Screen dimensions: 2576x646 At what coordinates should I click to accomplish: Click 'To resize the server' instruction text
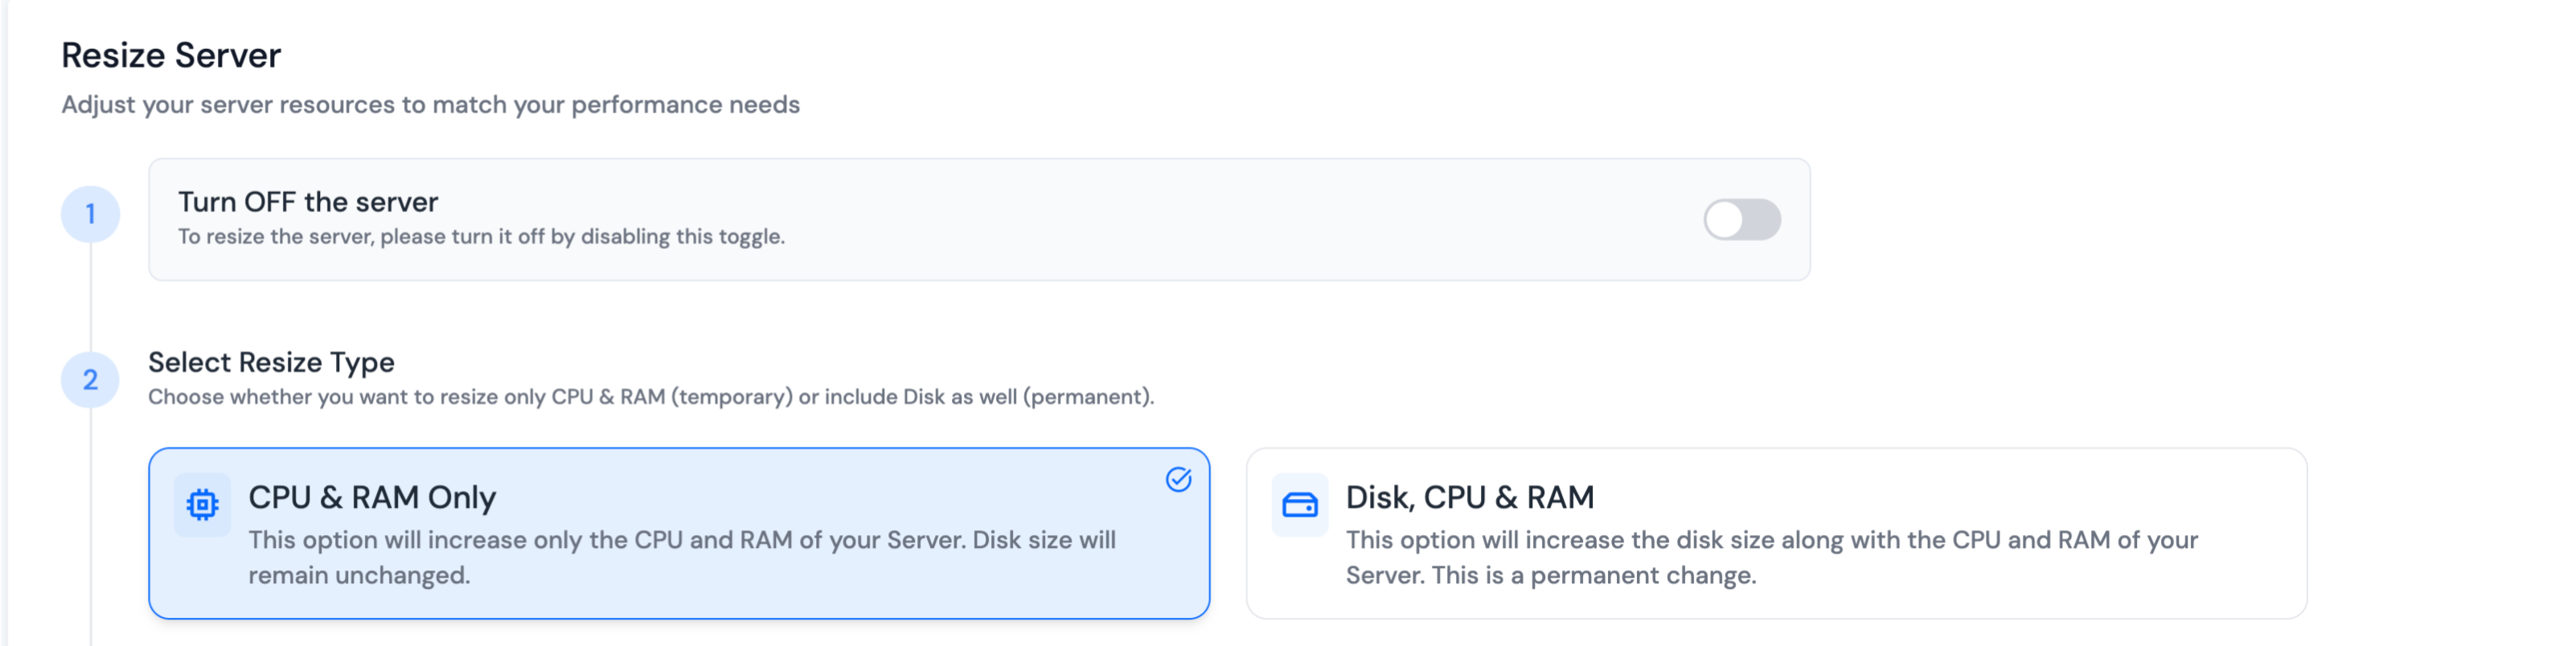[x=481, y=237]
